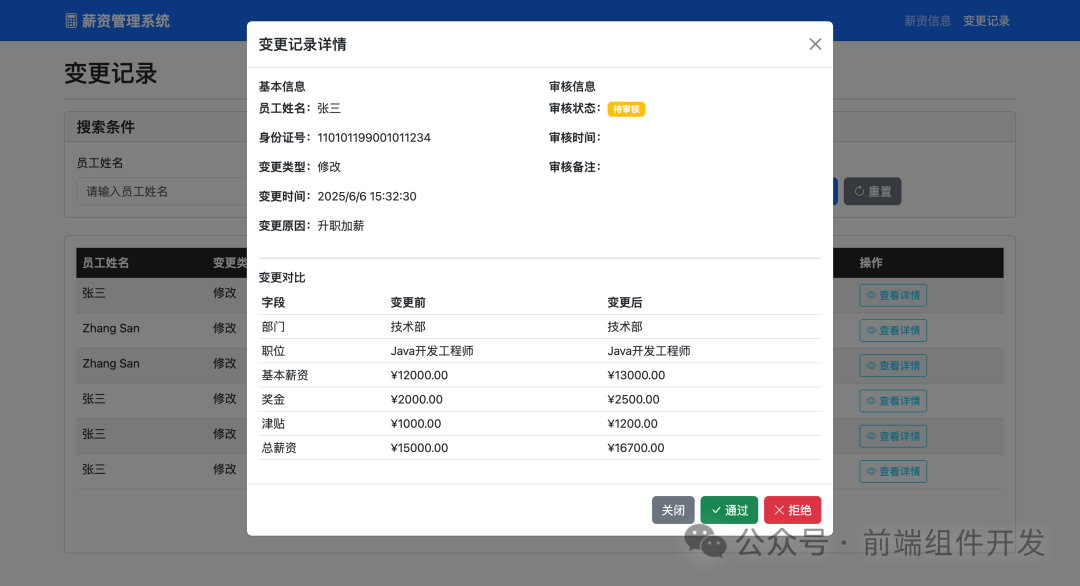The height and width of the screenshot is (586, 1080).
Task: Close the 变更记录详情 dialog with X icon
Action: tap(815, 44)
